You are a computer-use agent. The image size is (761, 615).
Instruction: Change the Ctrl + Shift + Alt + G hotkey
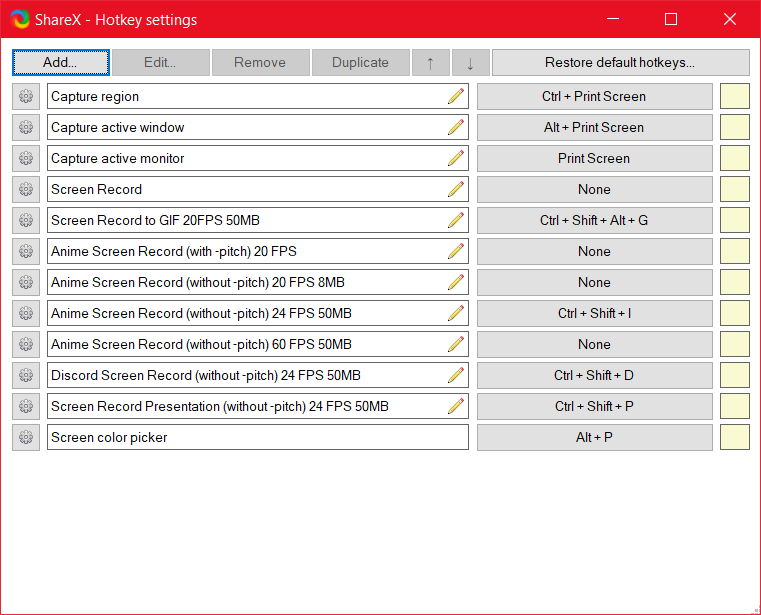click(x=595, y=220)
